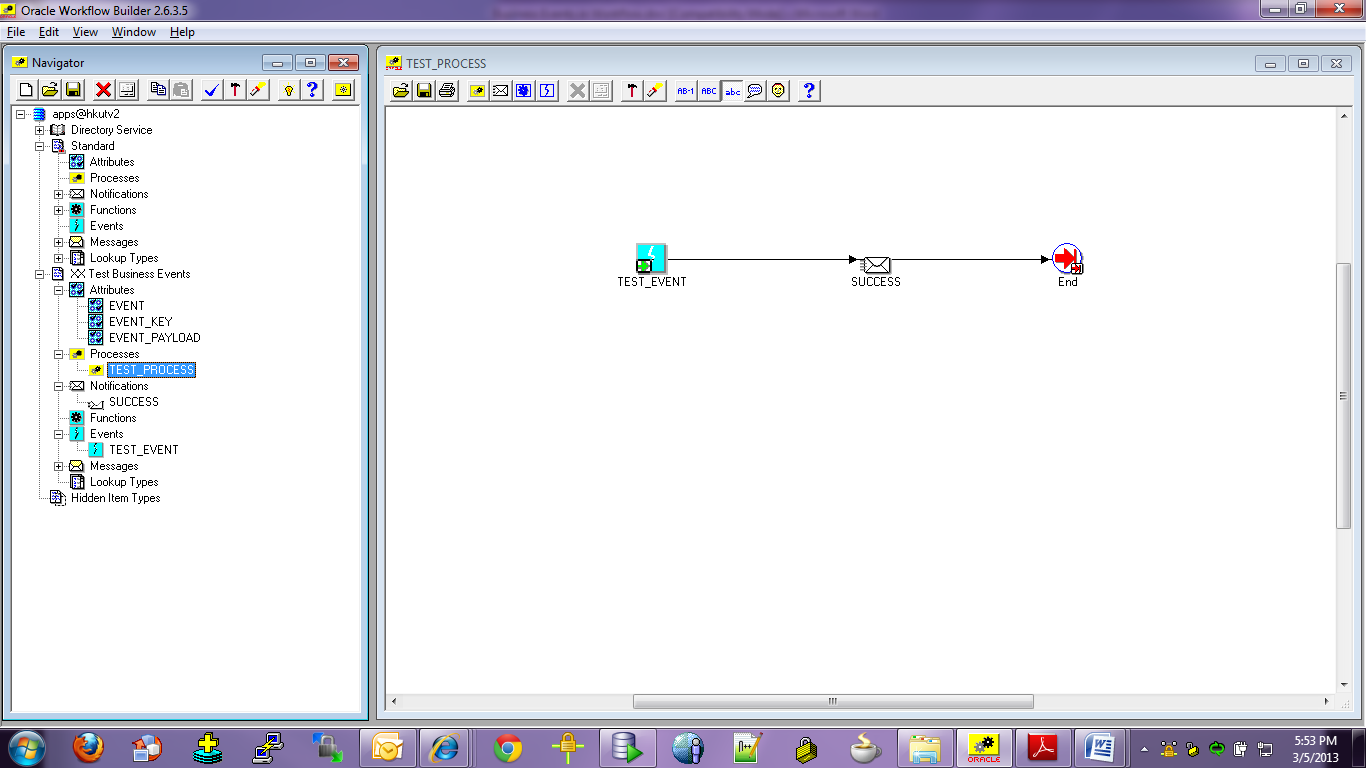Viewport: 1366px width, 768px height.
Task: Expand Standard Lookup Types branch
Action: pyautogui.click(x=59, y=258)
